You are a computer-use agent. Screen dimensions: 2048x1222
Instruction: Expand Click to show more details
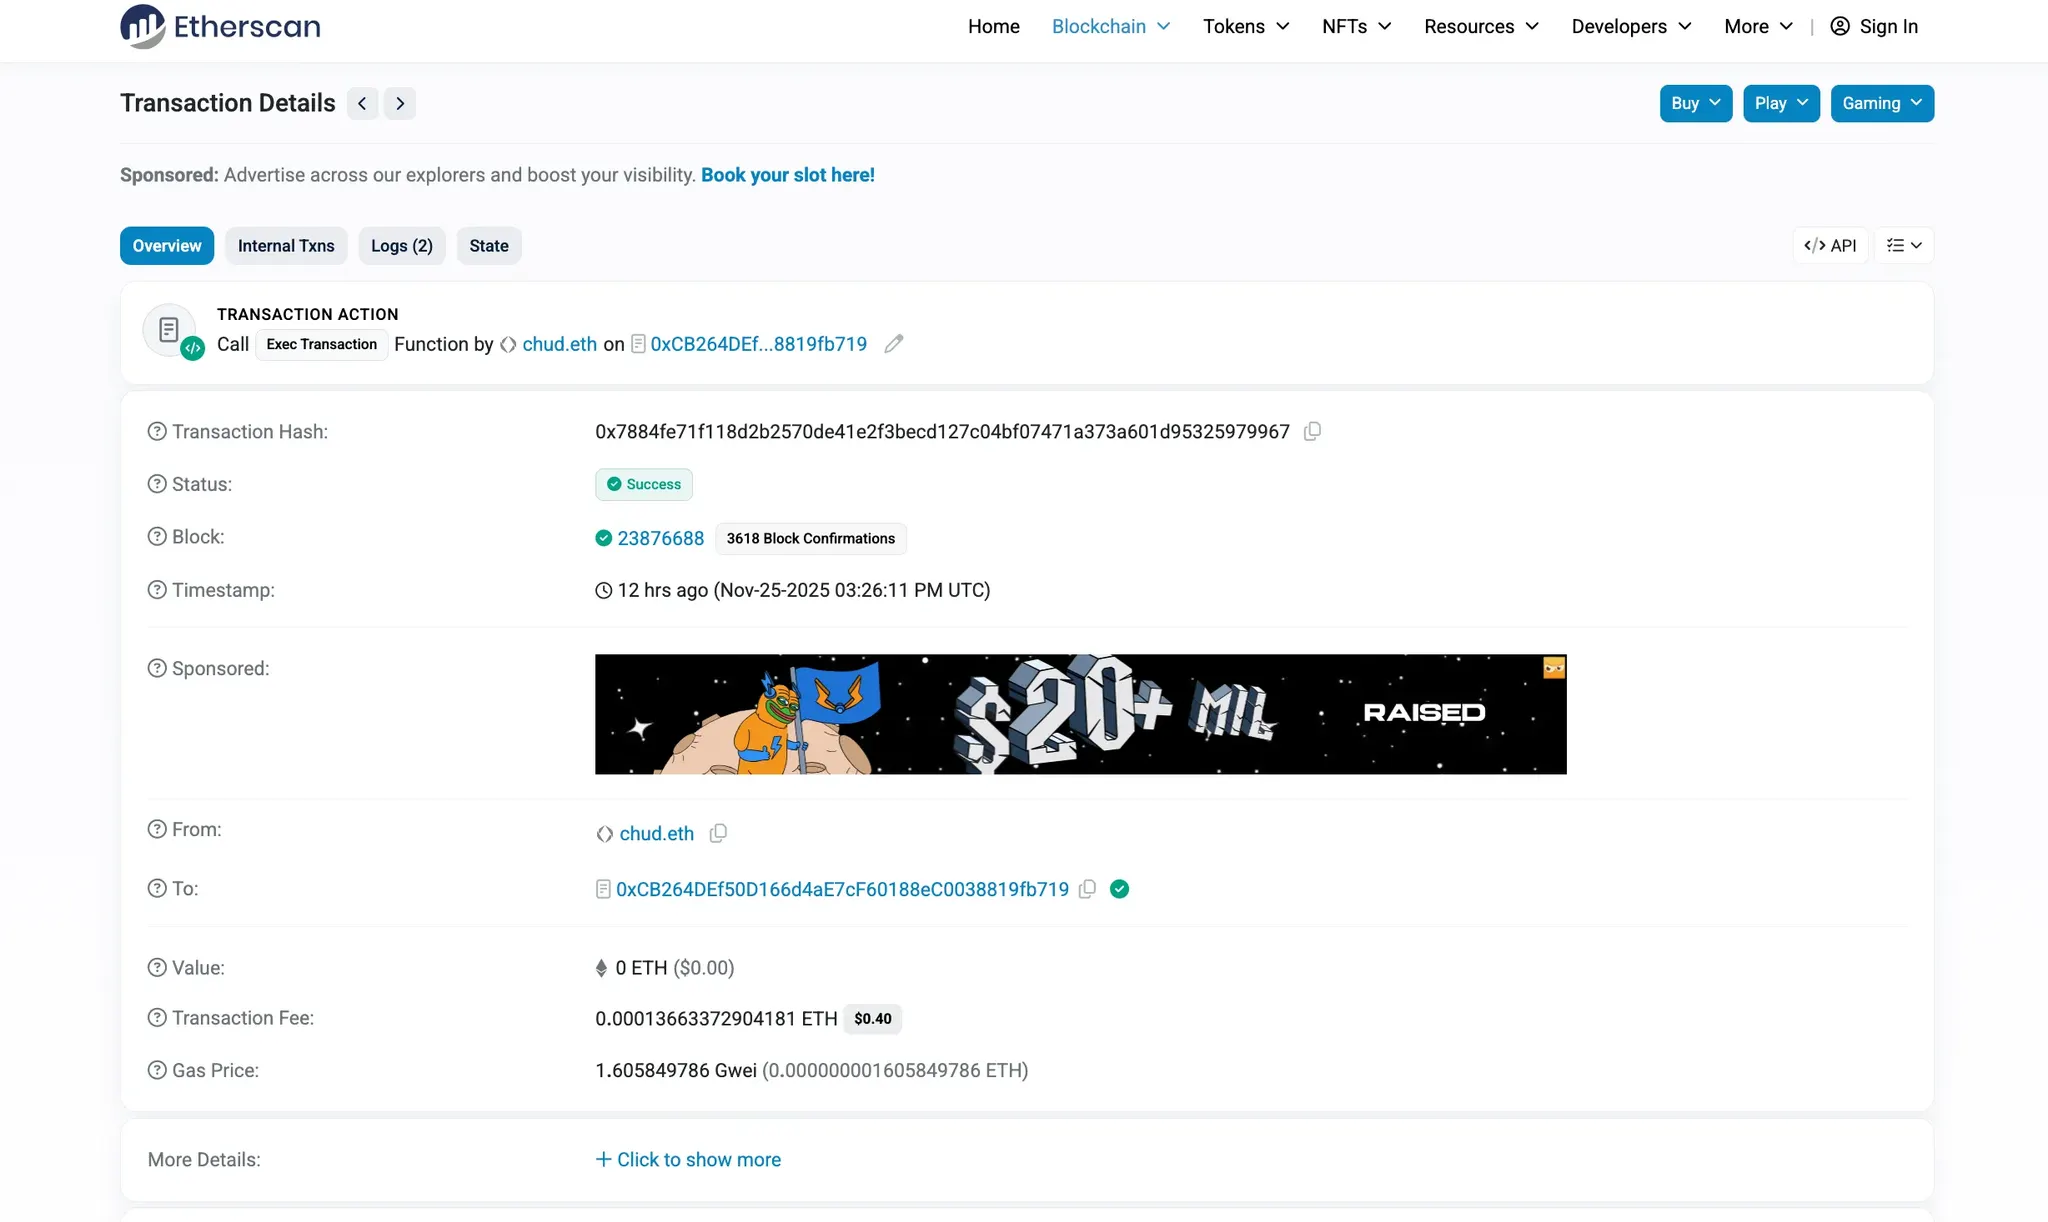click(x=688, y=1159)
